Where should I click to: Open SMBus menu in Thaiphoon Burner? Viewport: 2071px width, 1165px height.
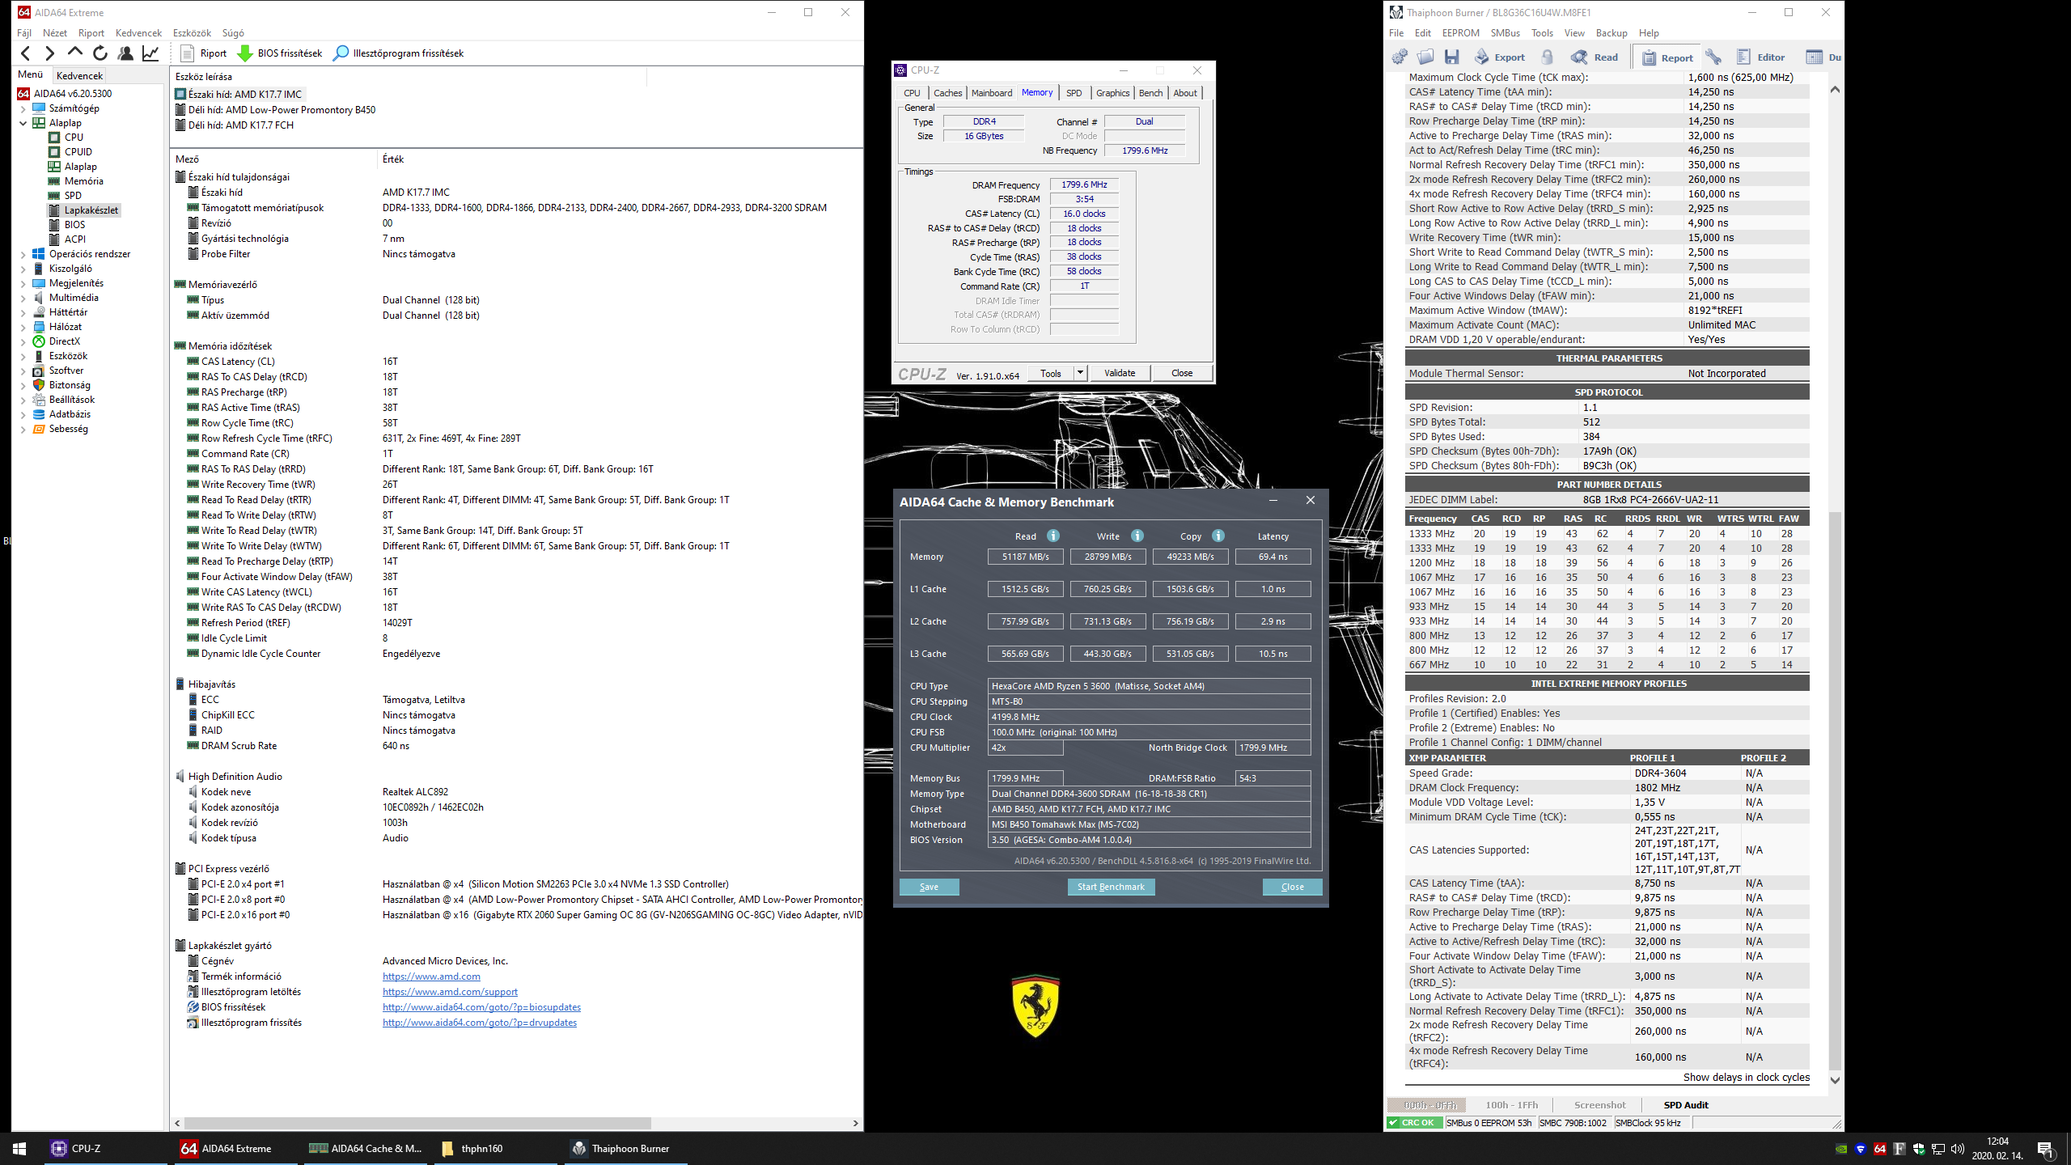point(1504,33)
